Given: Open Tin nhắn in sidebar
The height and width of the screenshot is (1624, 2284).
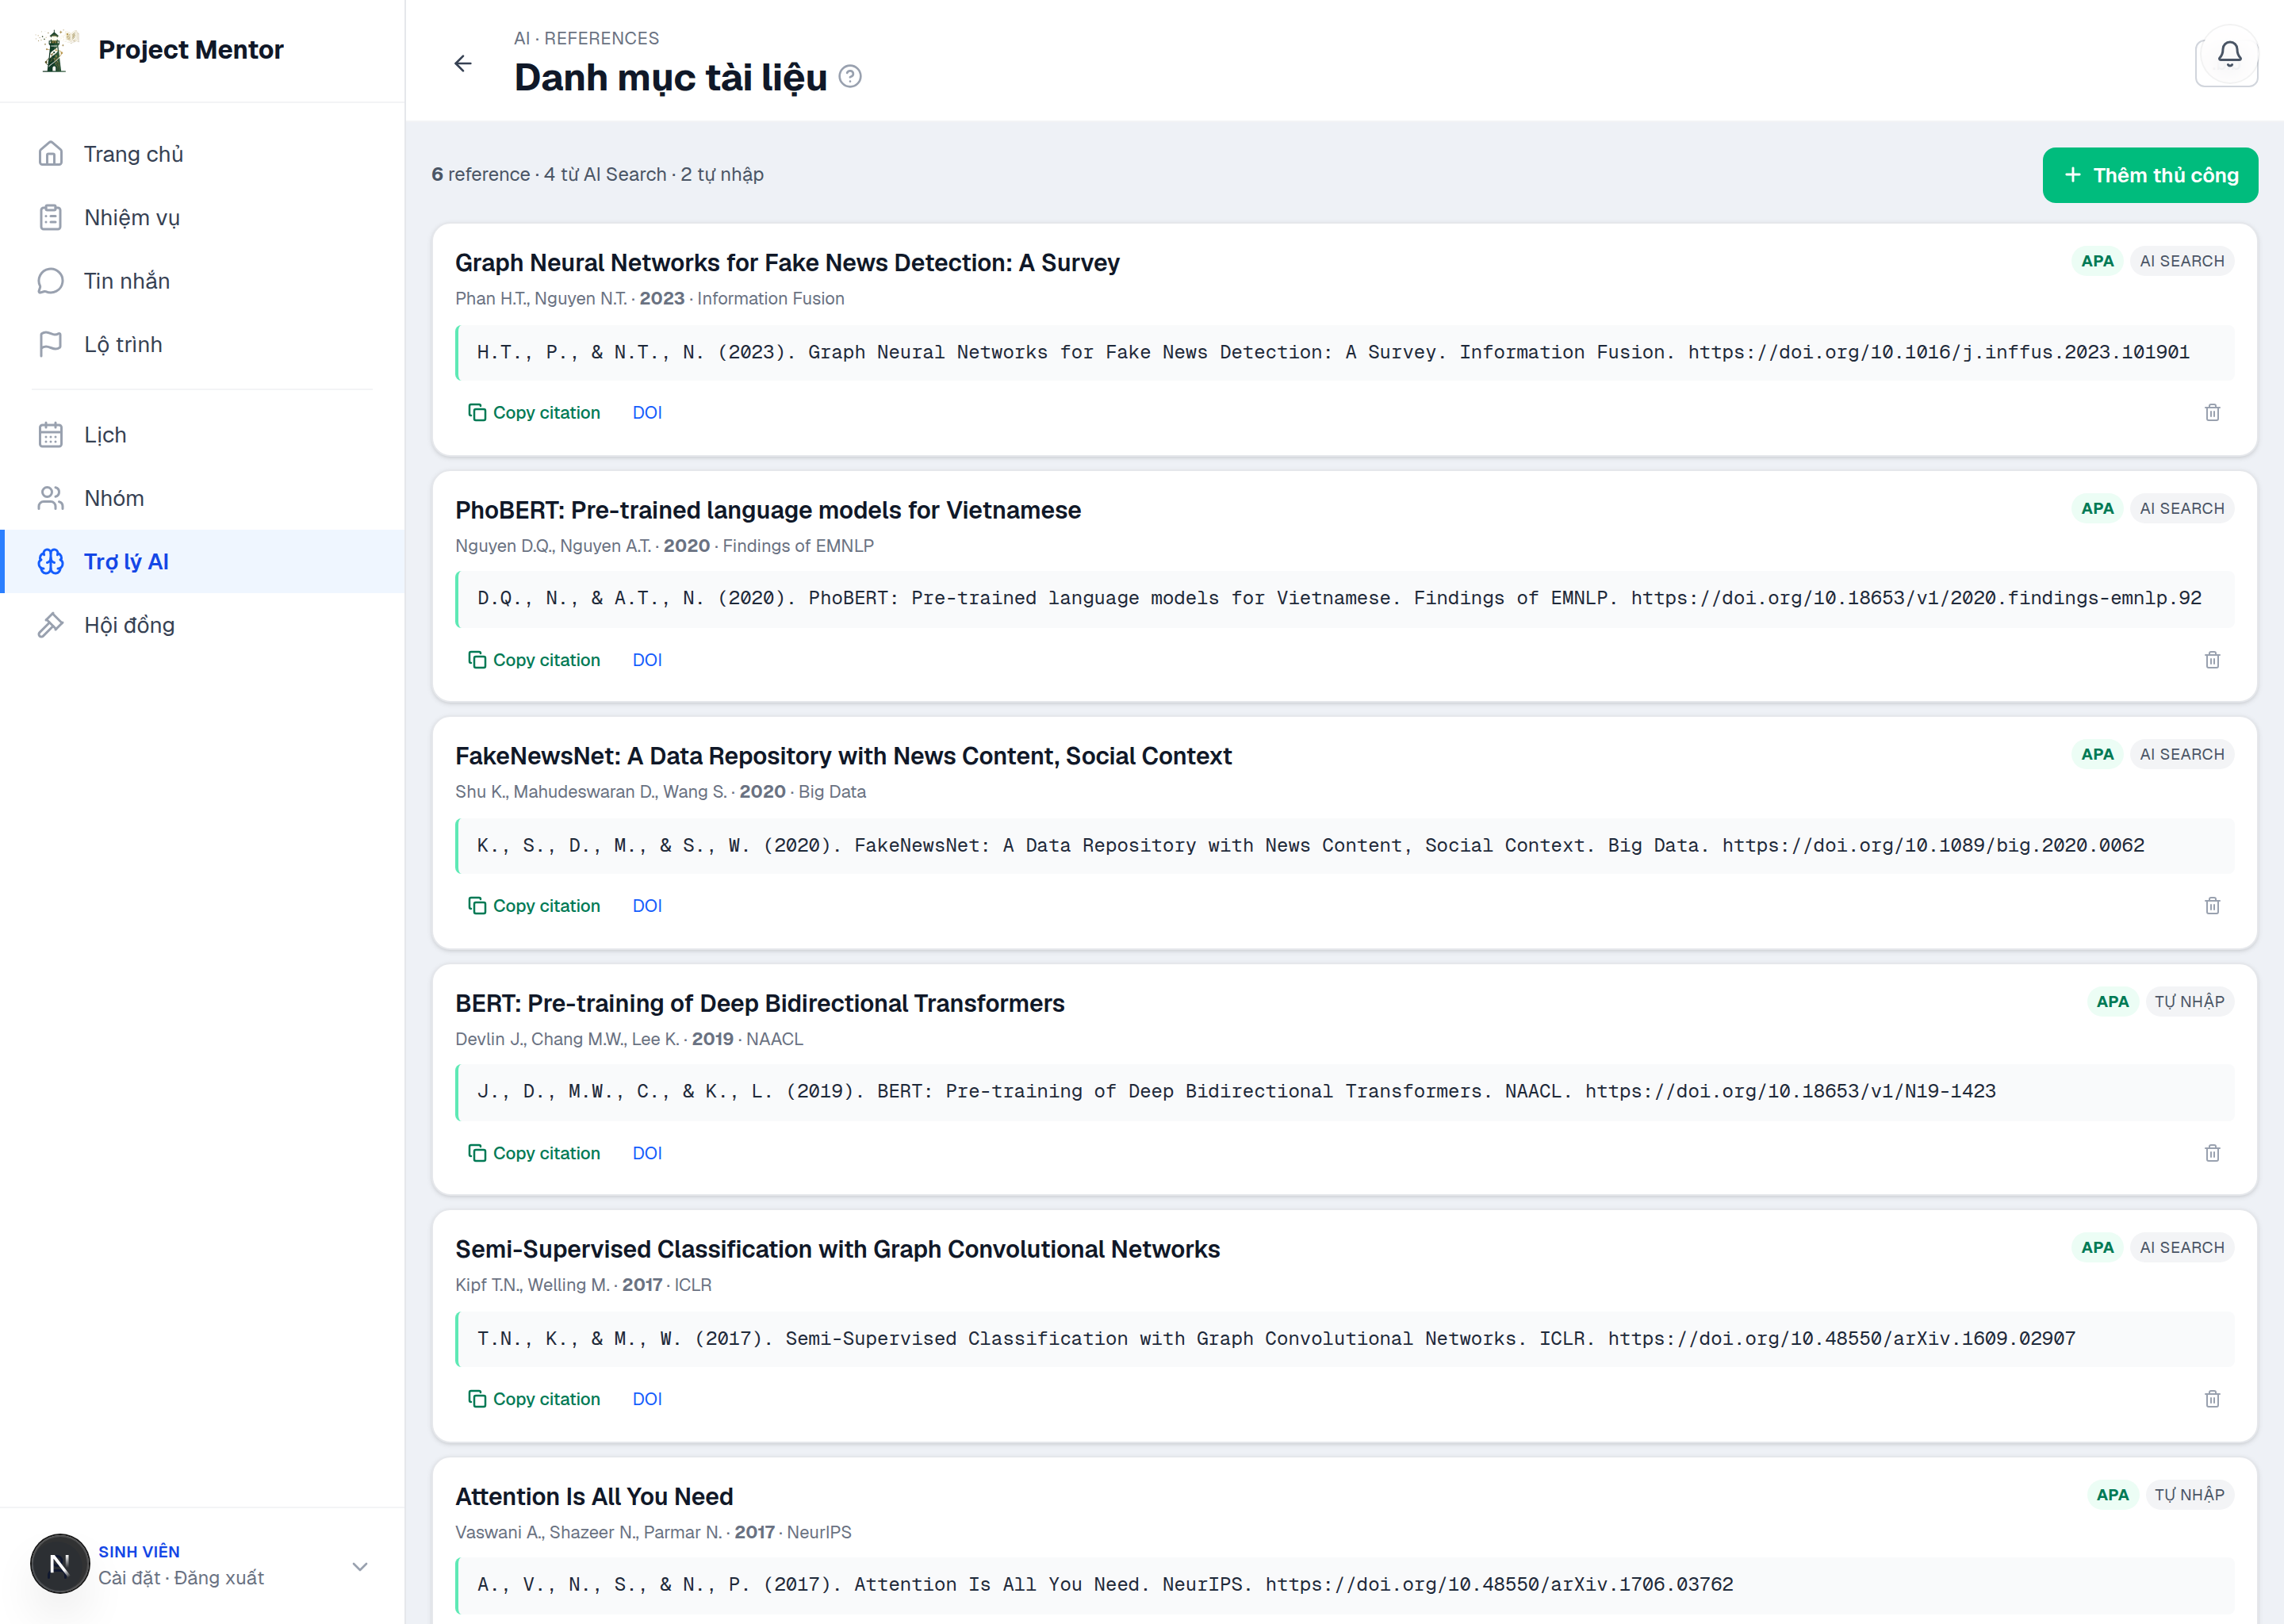Looking at the screenshot, I should click(x=204, y=281).
